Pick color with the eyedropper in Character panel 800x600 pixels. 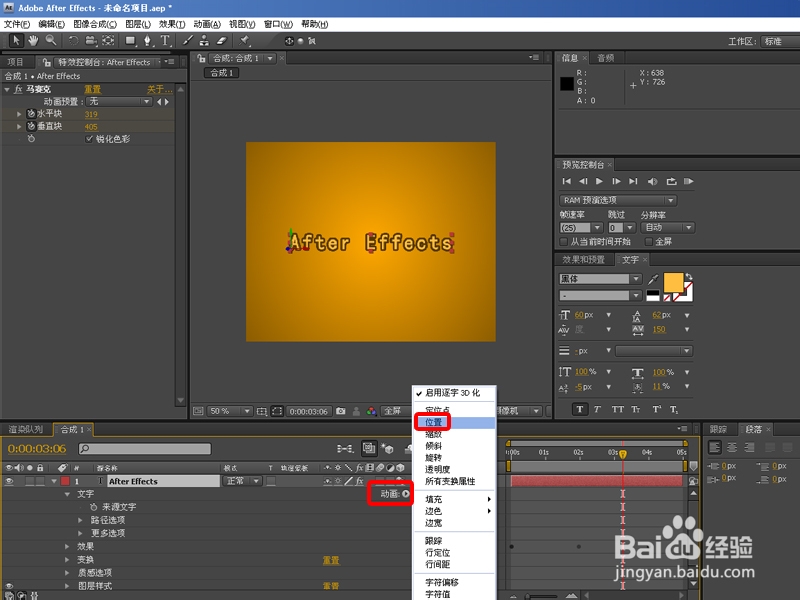[x=653, y=279]
